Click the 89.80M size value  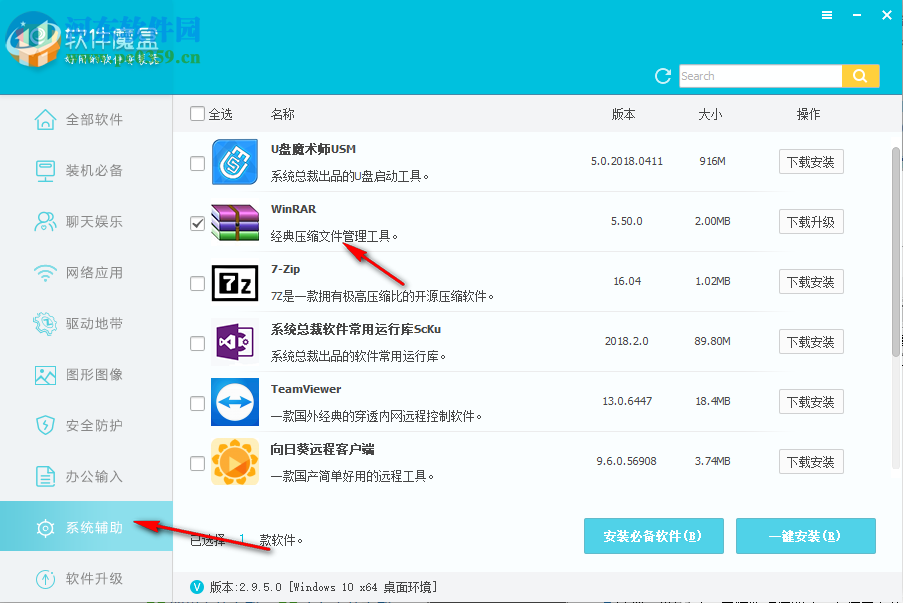point(712,341)
